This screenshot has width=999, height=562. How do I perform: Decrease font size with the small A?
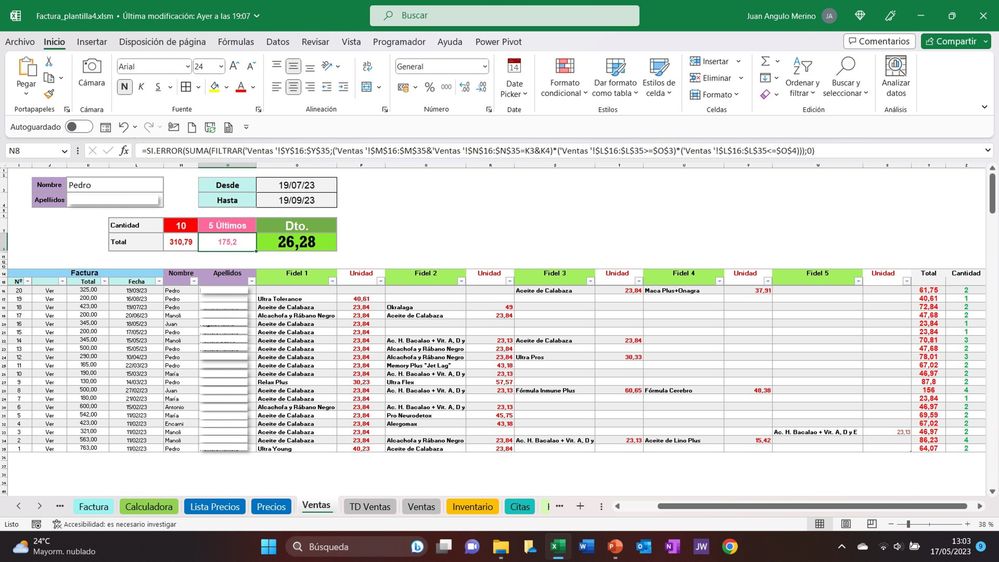point(251,66)
